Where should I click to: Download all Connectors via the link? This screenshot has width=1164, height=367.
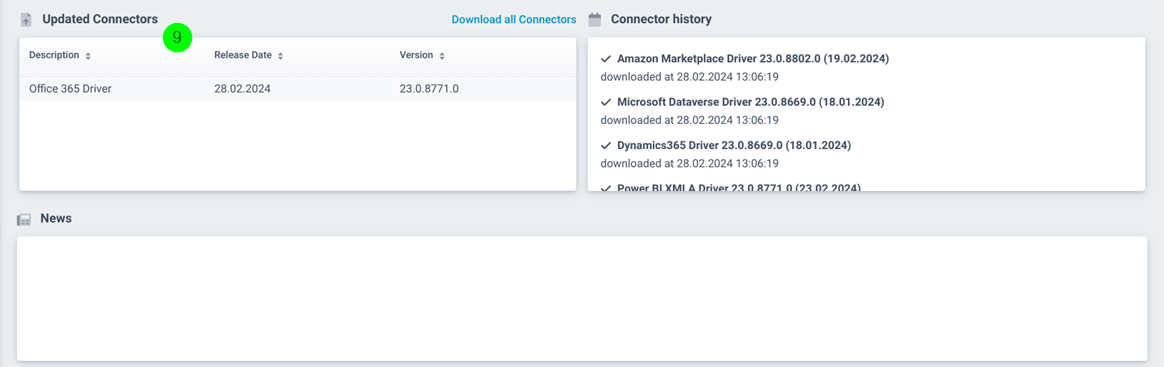pos(514,19)
